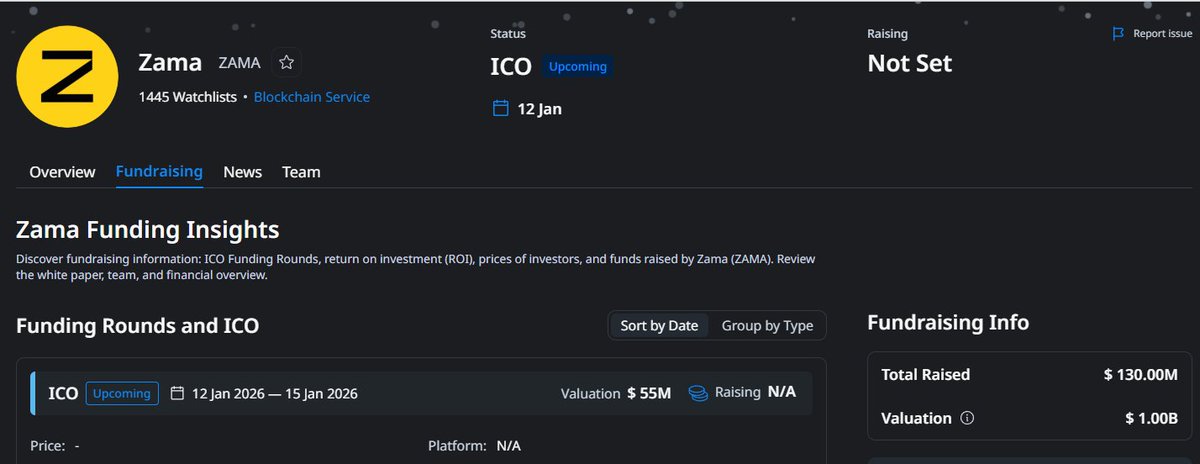The height and width of the screenshot is (464, 1200).
Task: Click the Not Set raising value
Action: (x=910, y=64)
